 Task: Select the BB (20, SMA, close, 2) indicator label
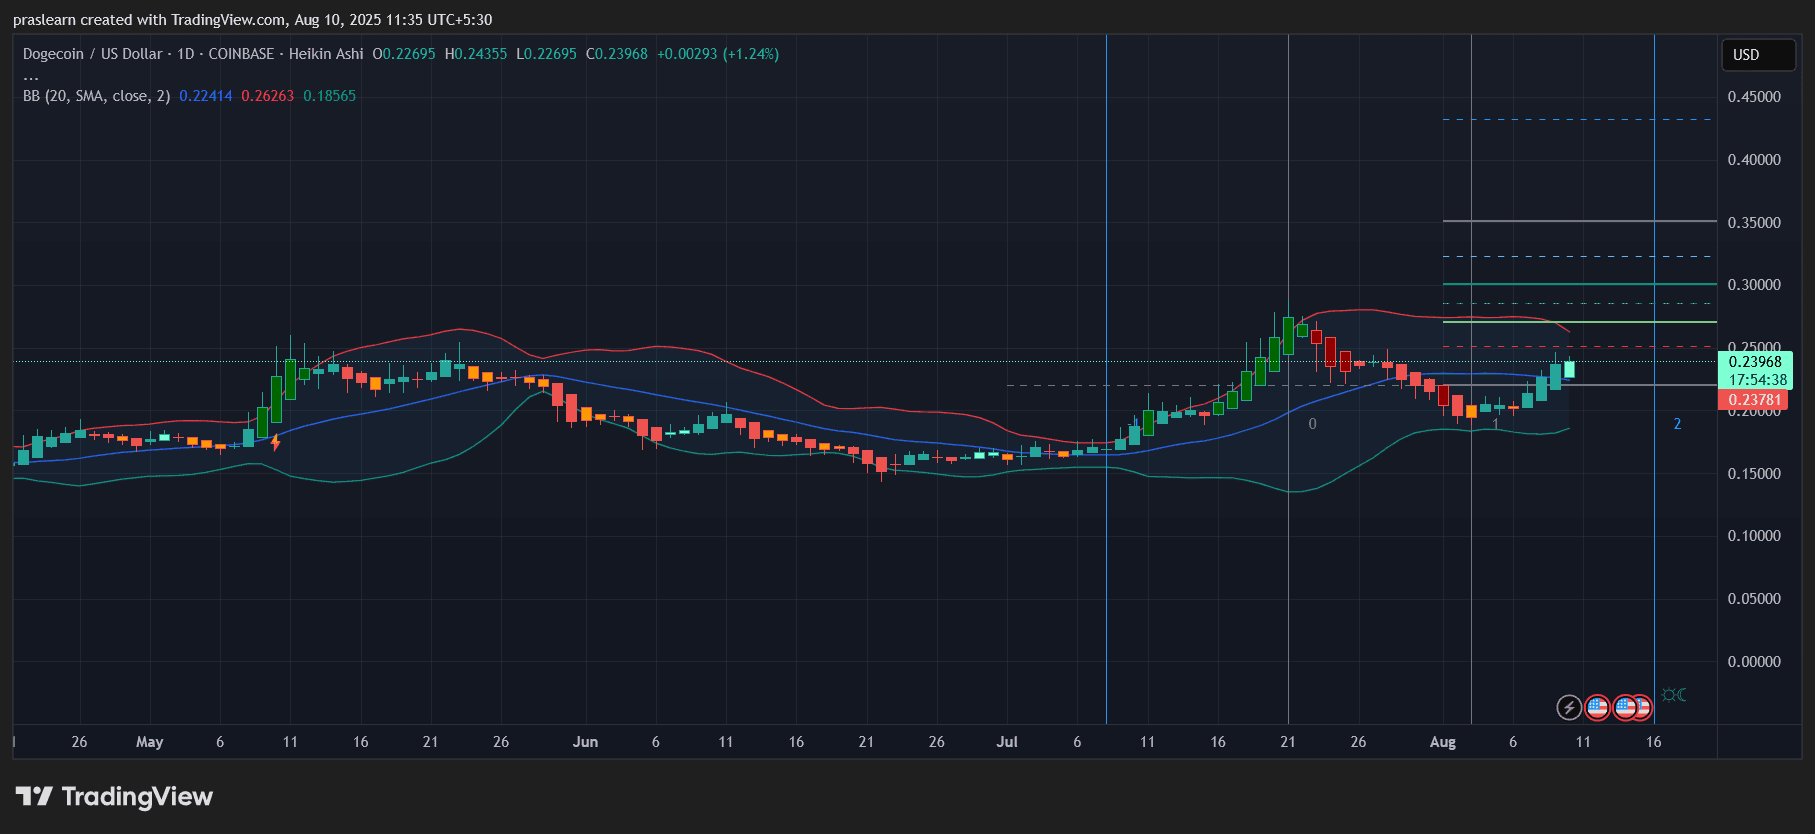click(96, 96)
